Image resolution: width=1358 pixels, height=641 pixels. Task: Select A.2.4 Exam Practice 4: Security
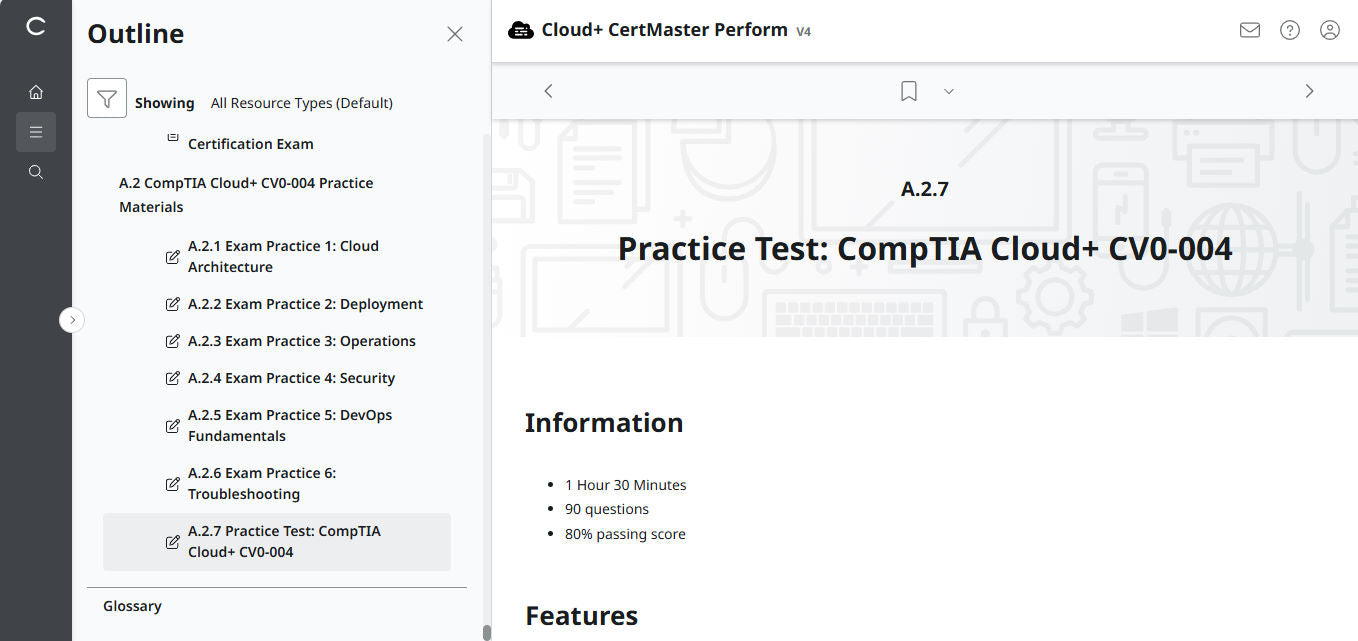click(x=291, y=377)
